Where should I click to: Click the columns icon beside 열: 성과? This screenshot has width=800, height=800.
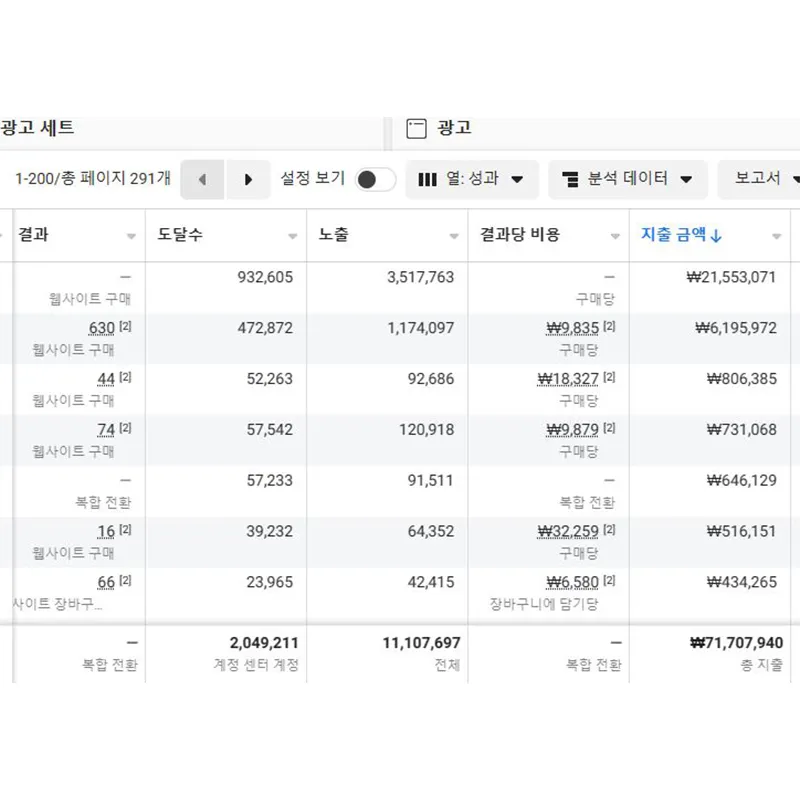(x=428, y=180)
